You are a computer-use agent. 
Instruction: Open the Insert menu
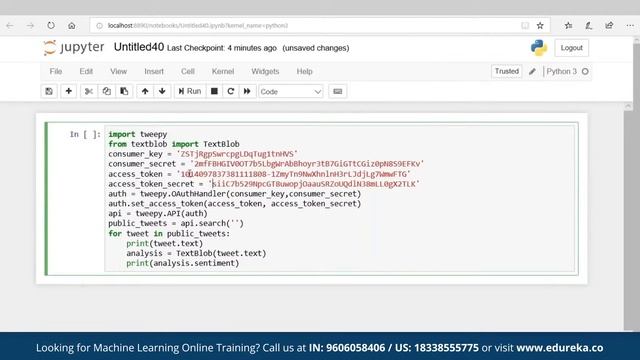click(154, 71)
